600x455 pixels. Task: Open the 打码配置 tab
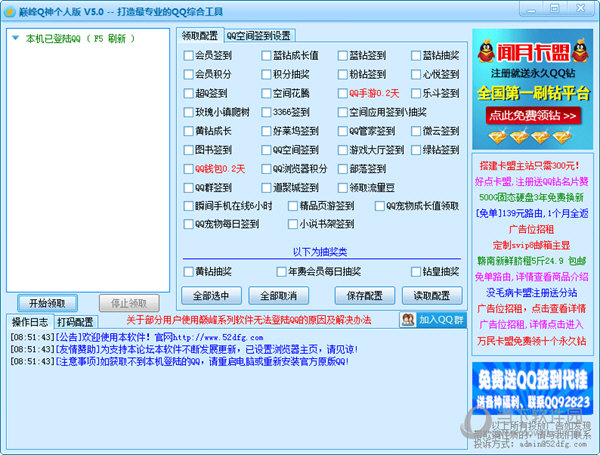click(x=75, y=322)
